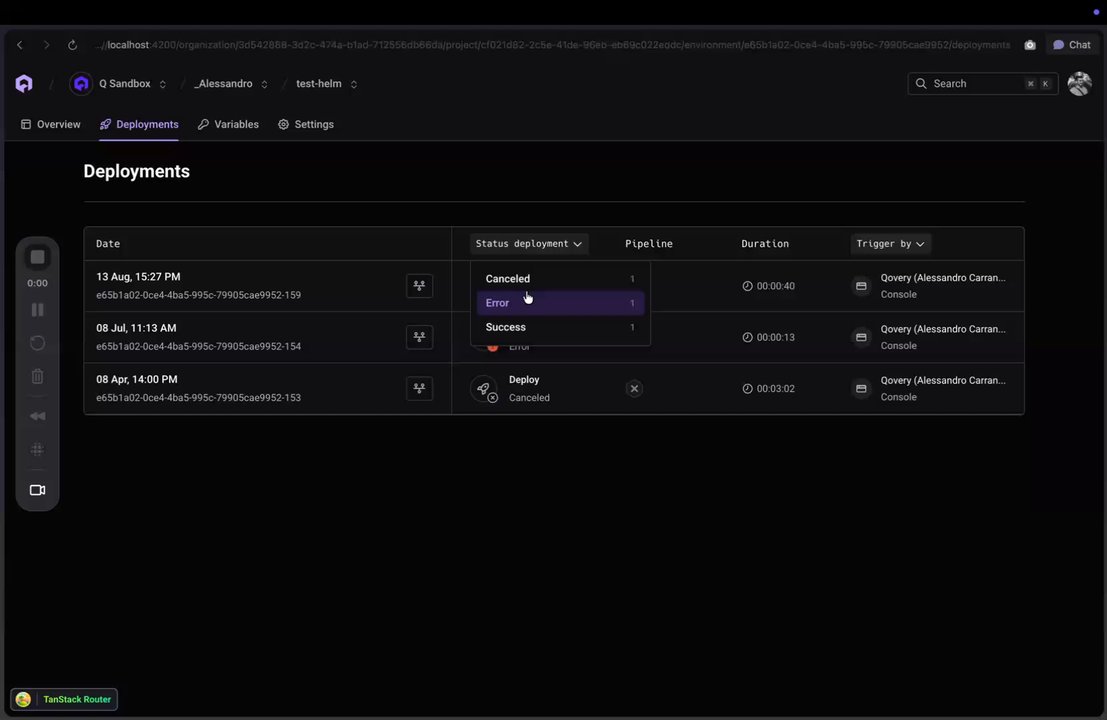Expand the test-helm environment switcher

click(354, 84)
